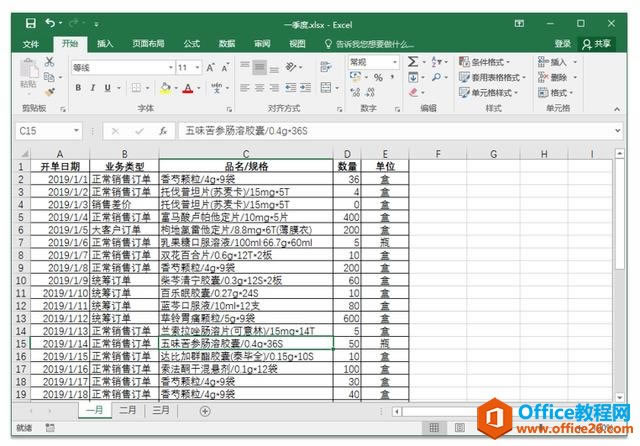Click the Wrap Text icon
This screenshot has width=640, height=446.
(x=326, y=67)
